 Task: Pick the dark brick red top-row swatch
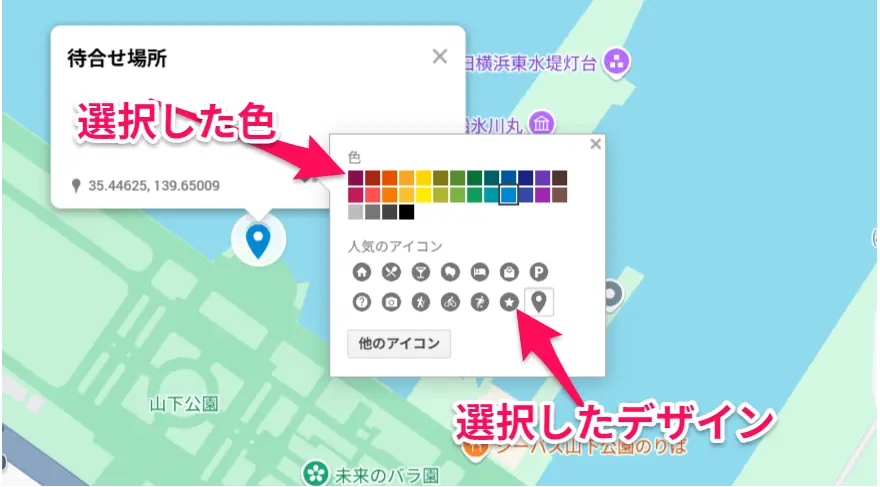pos(373,178)
